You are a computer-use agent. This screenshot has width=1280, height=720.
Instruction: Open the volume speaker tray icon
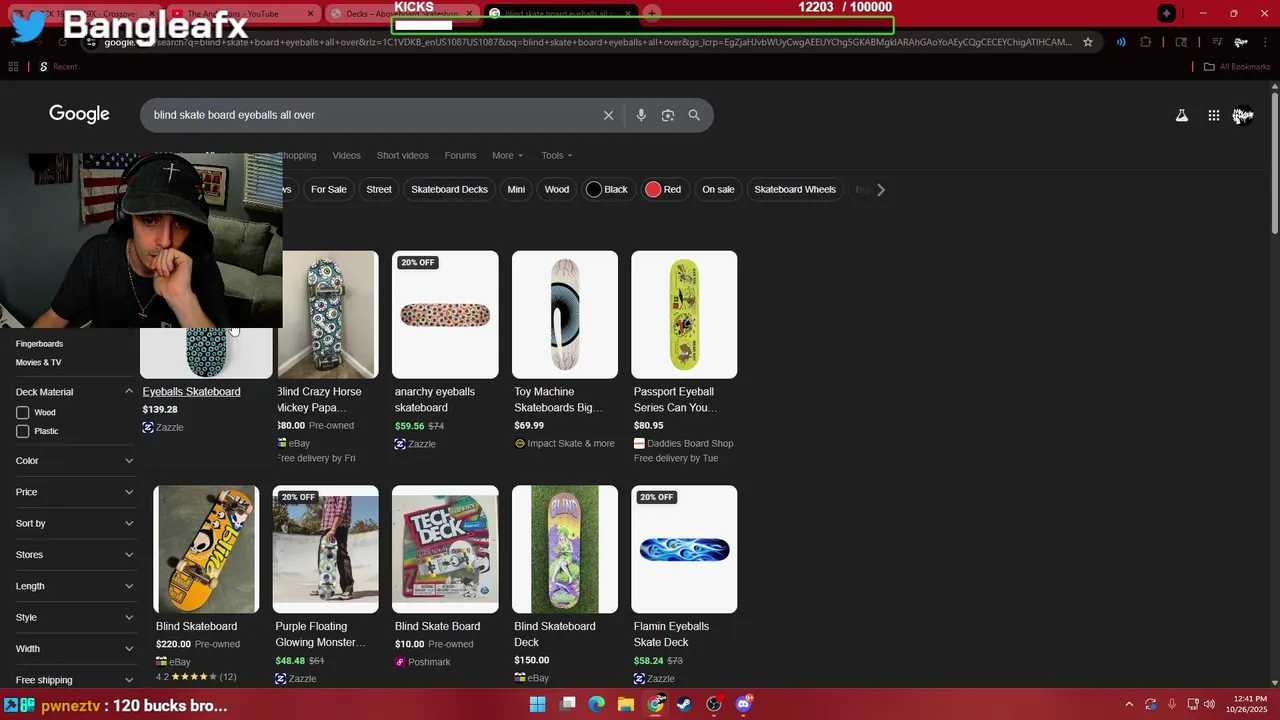point(1209,704)
